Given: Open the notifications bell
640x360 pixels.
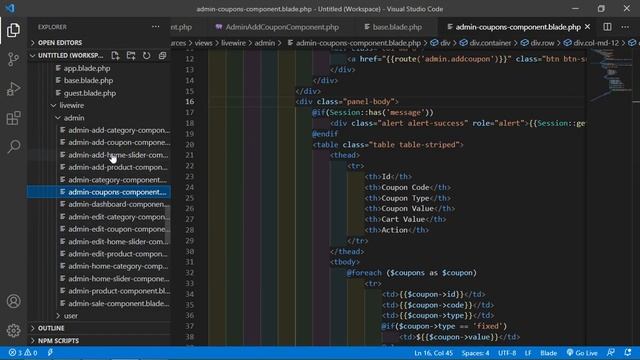Looking at the screenshot, I should click(628, 353).
